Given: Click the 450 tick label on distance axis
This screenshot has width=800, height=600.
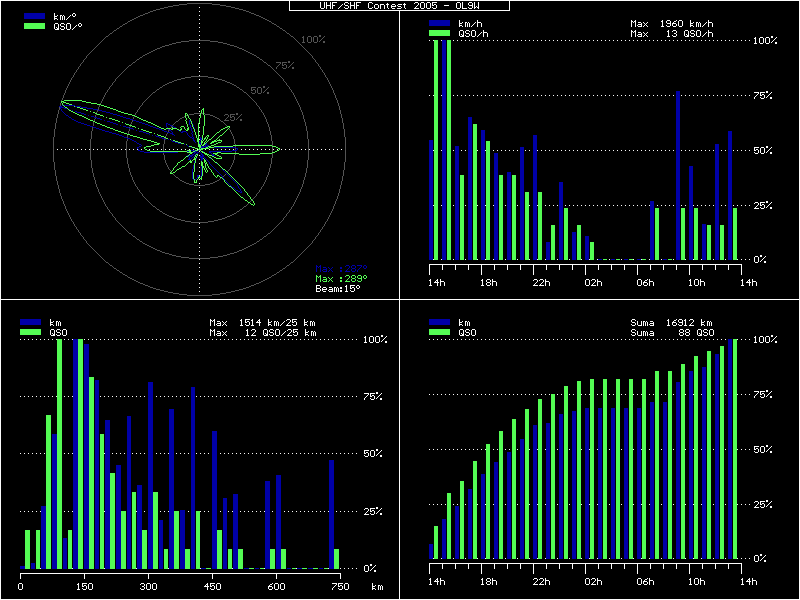Looking at the screenshot, I should click(213, 587).
